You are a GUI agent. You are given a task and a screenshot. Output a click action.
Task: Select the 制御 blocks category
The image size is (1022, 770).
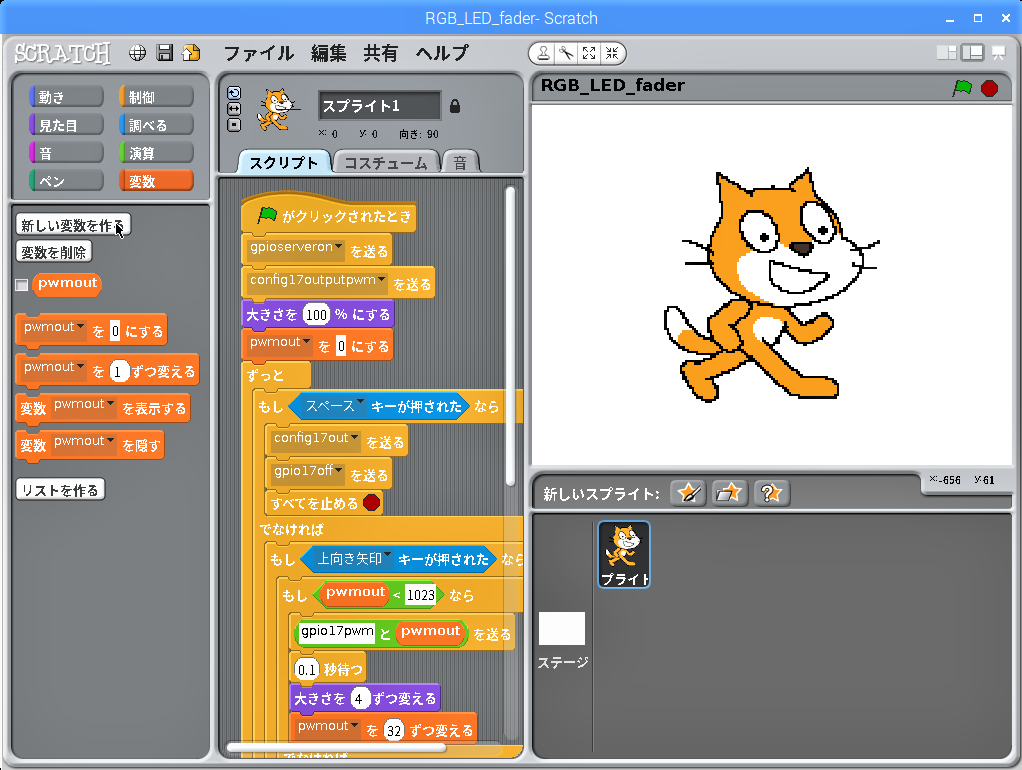pyautogui.click(x=156, y=97)
